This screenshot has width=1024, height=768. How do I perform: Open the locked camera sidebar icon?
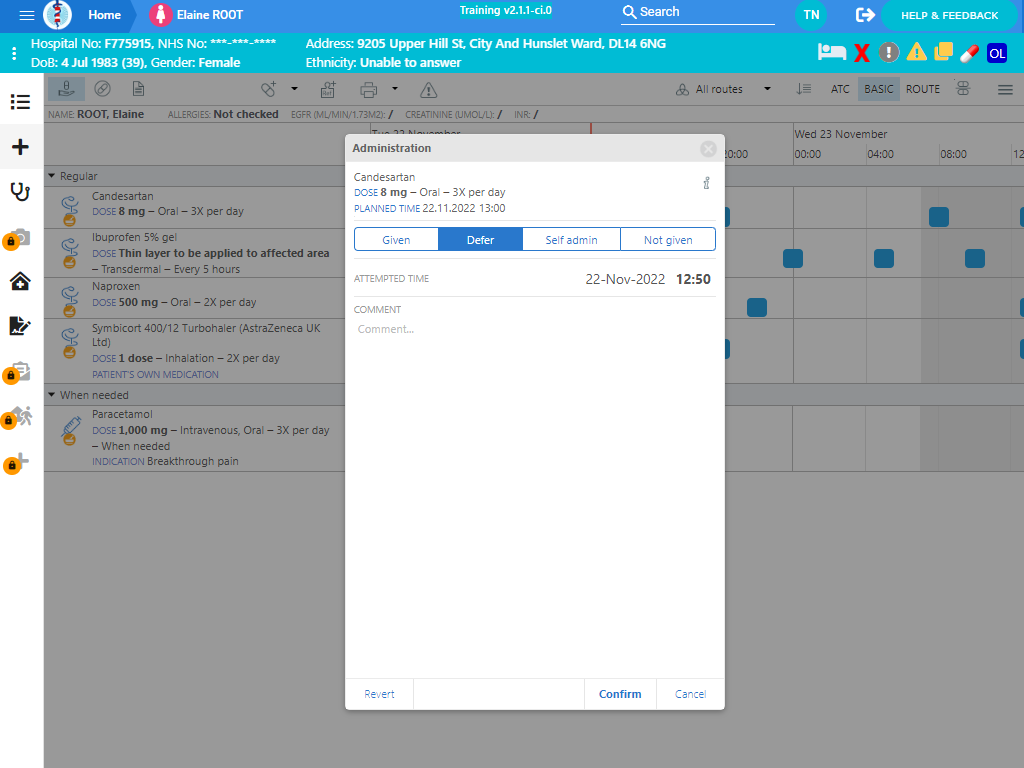pyautogui.click(x=18, y=238)
